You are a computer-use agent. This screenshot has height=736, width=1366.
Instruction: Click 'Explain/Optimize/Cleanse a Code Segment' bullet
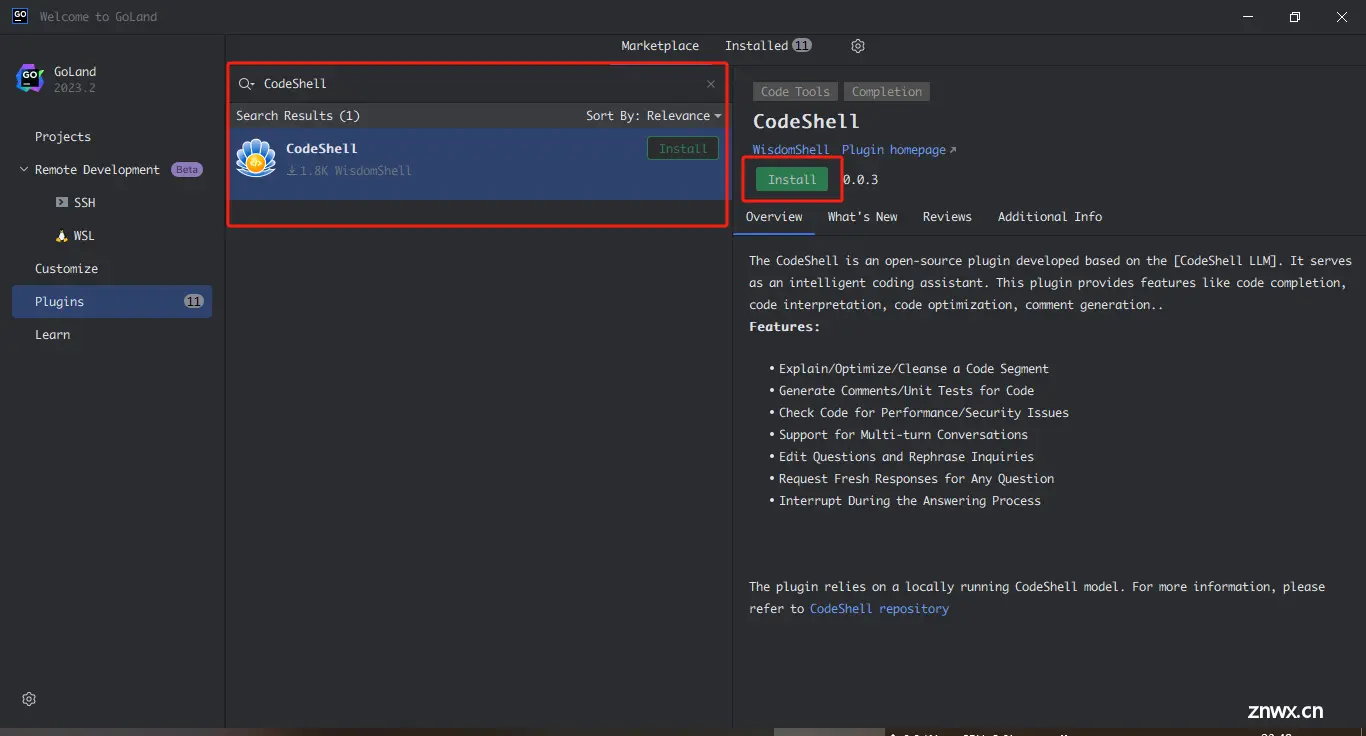click(914, 369)
